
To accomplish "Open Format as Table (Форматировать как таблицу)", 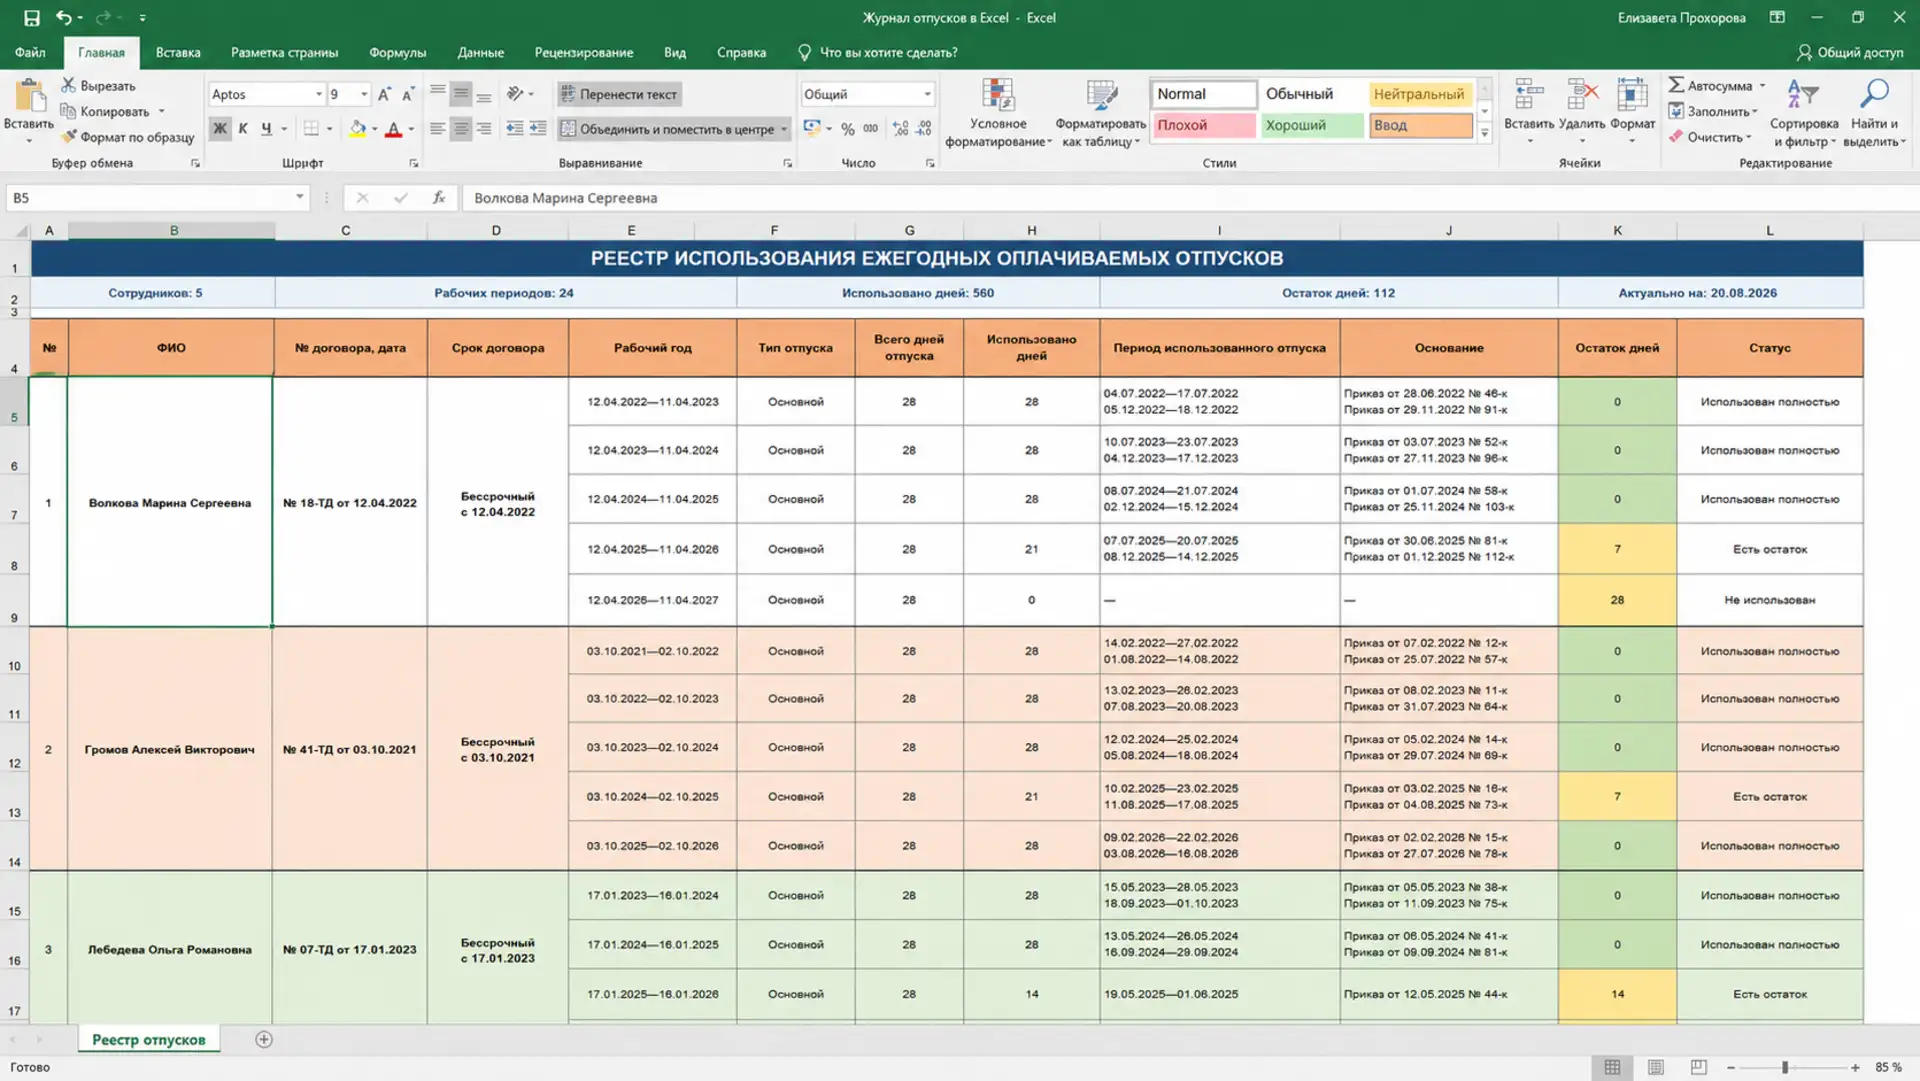I will [x=1100, y=113].
